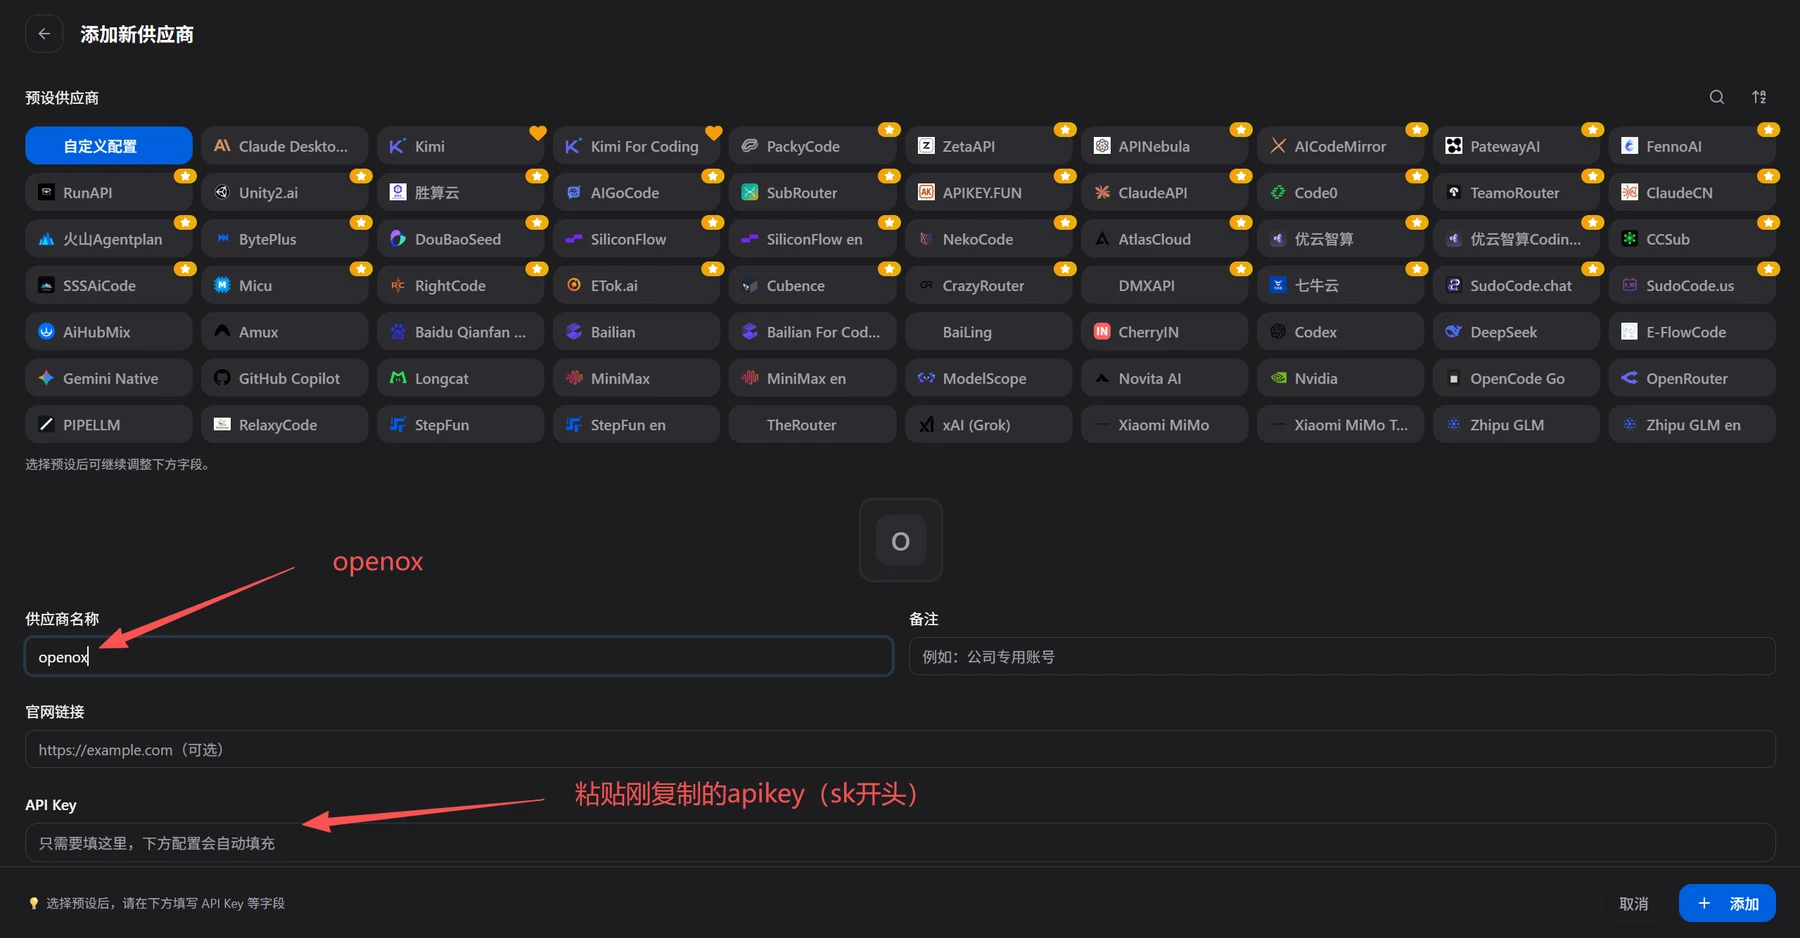Select the ModelScope preset
Viewport: 1800px width, 938px height.
coord(989,378)
